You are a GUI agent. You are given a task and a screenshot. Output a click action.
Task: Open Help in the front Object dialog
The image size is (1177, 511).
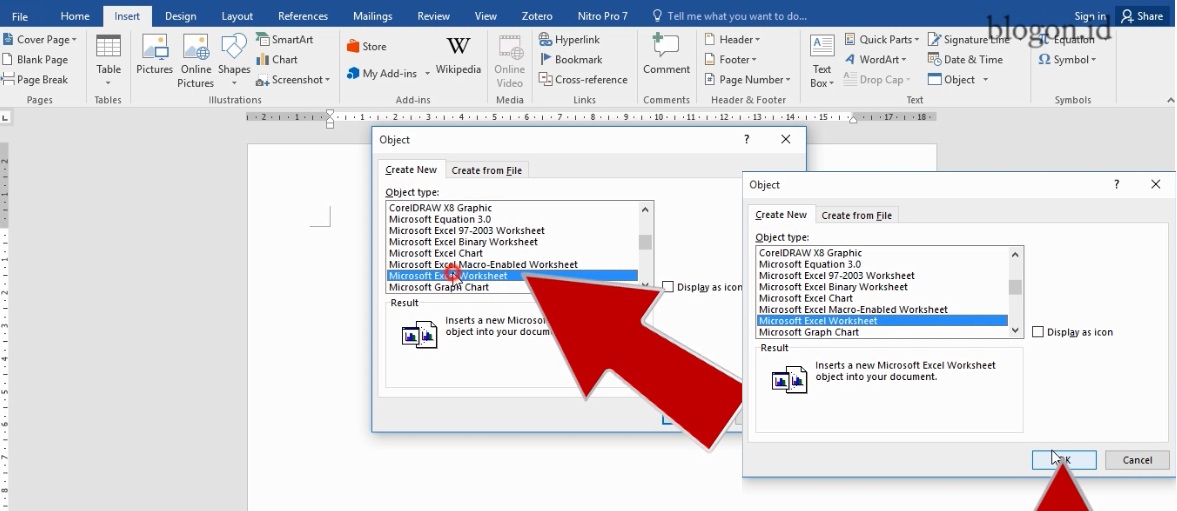click(x=1116, y=185)
